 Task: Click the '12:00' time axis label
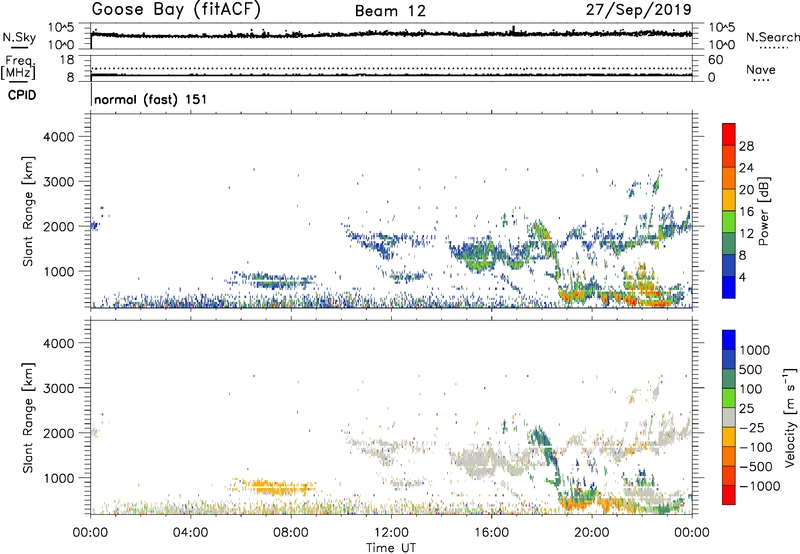[392, 533]
